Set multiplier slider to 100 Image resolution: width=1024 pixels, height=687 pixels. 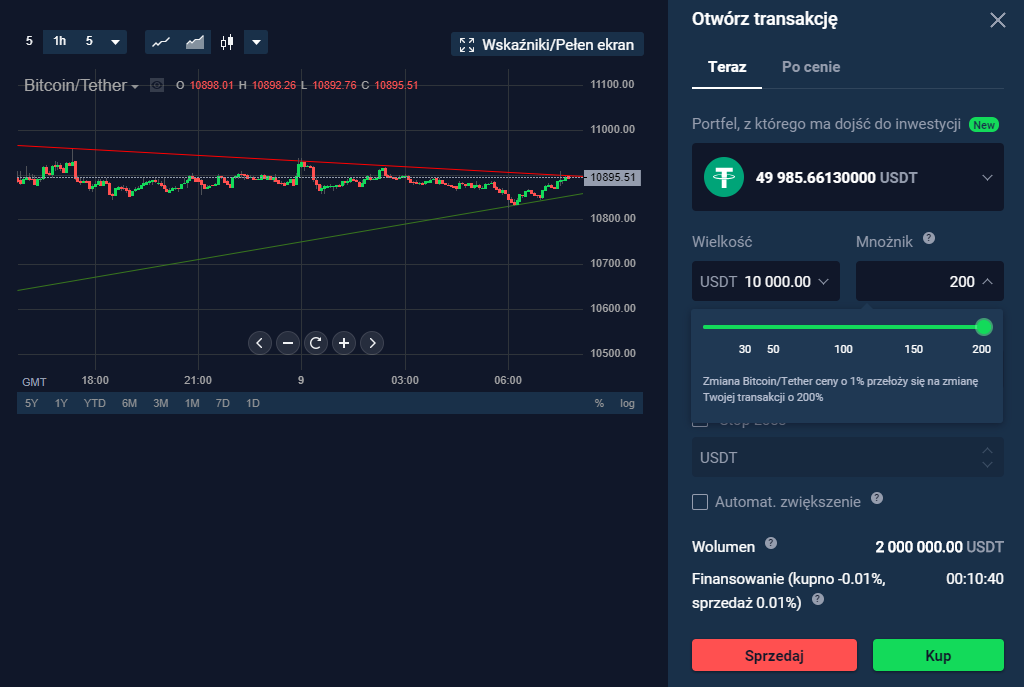tap(843, 327)
